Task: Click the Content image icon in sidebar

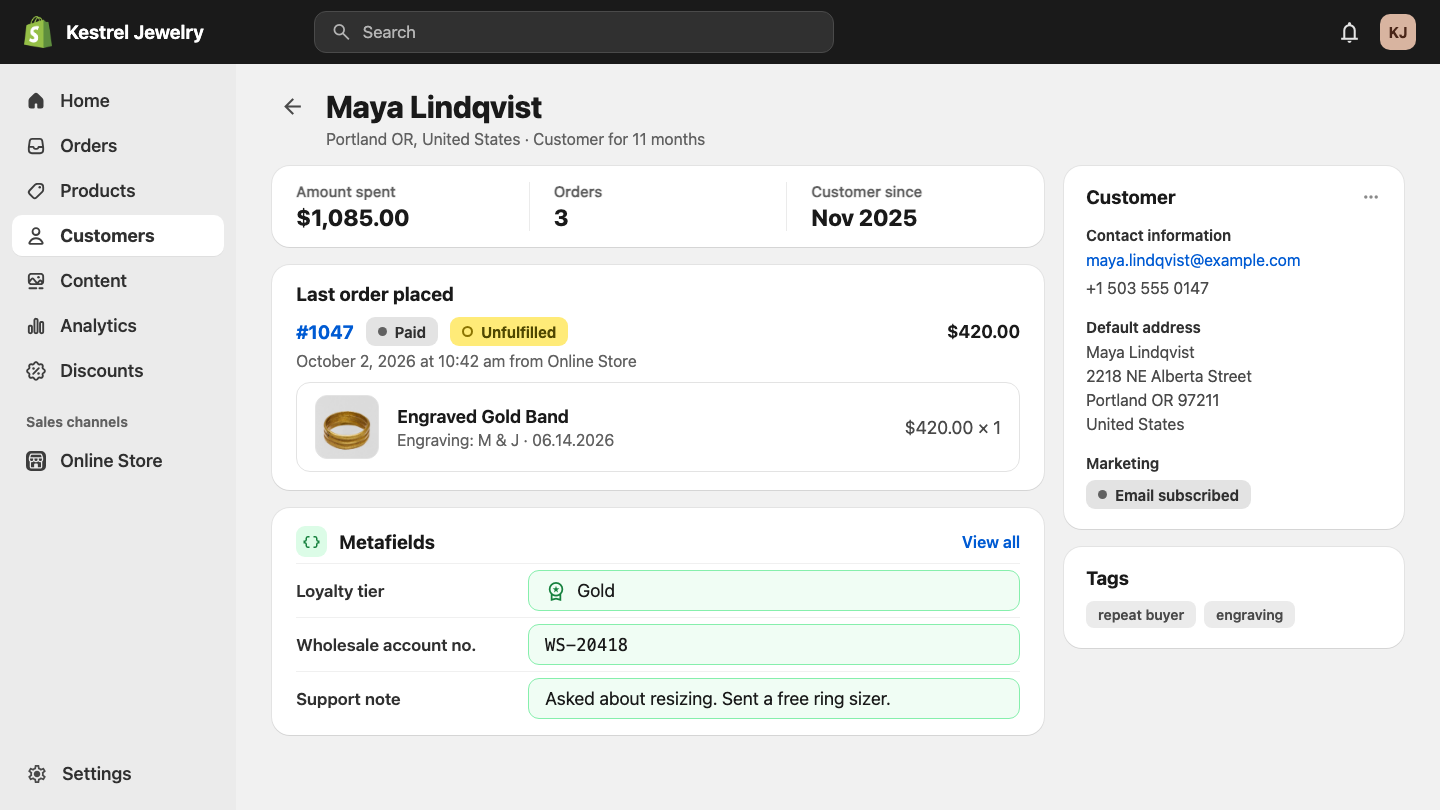Action: click(x=36, y=281)
